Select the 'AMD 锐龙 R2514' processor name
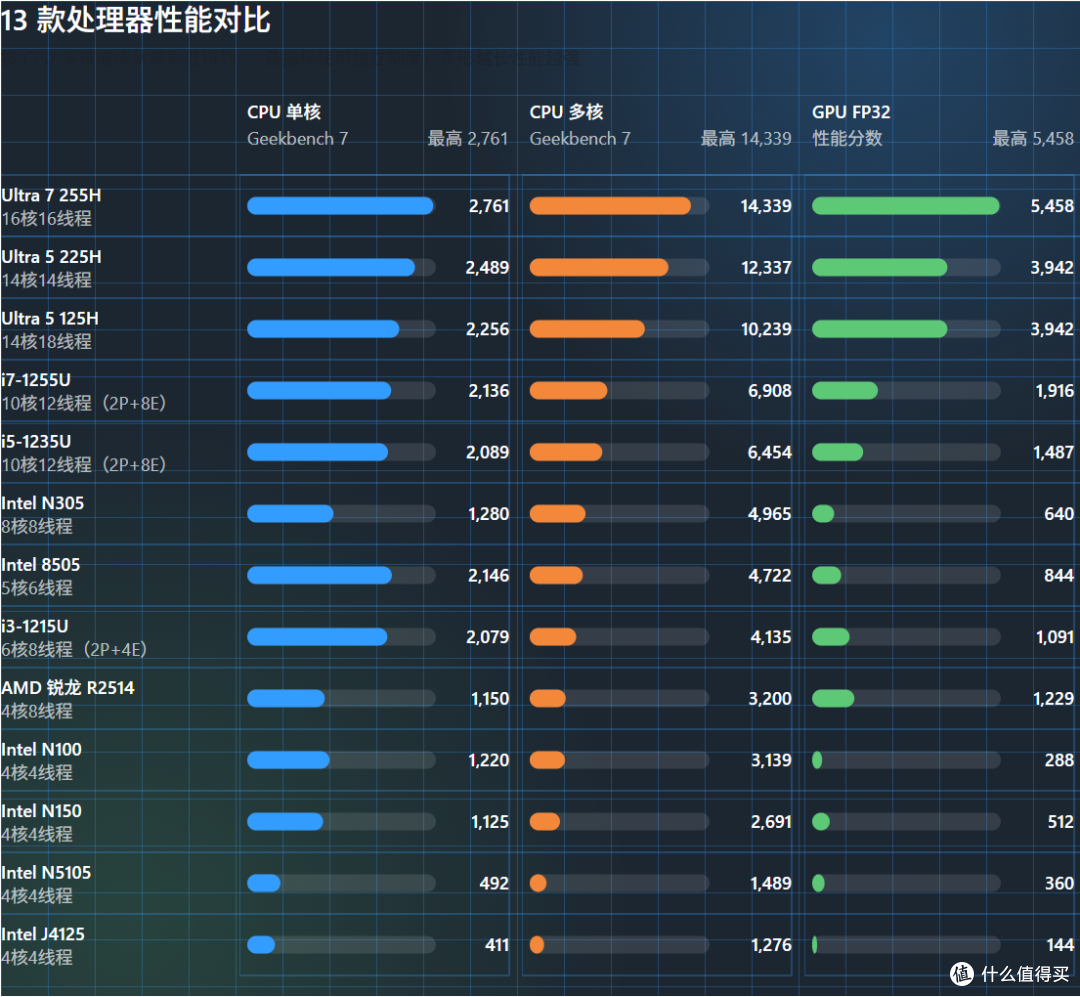The height and width of the screenshot is (997, 1080). [x=68, y=688]
